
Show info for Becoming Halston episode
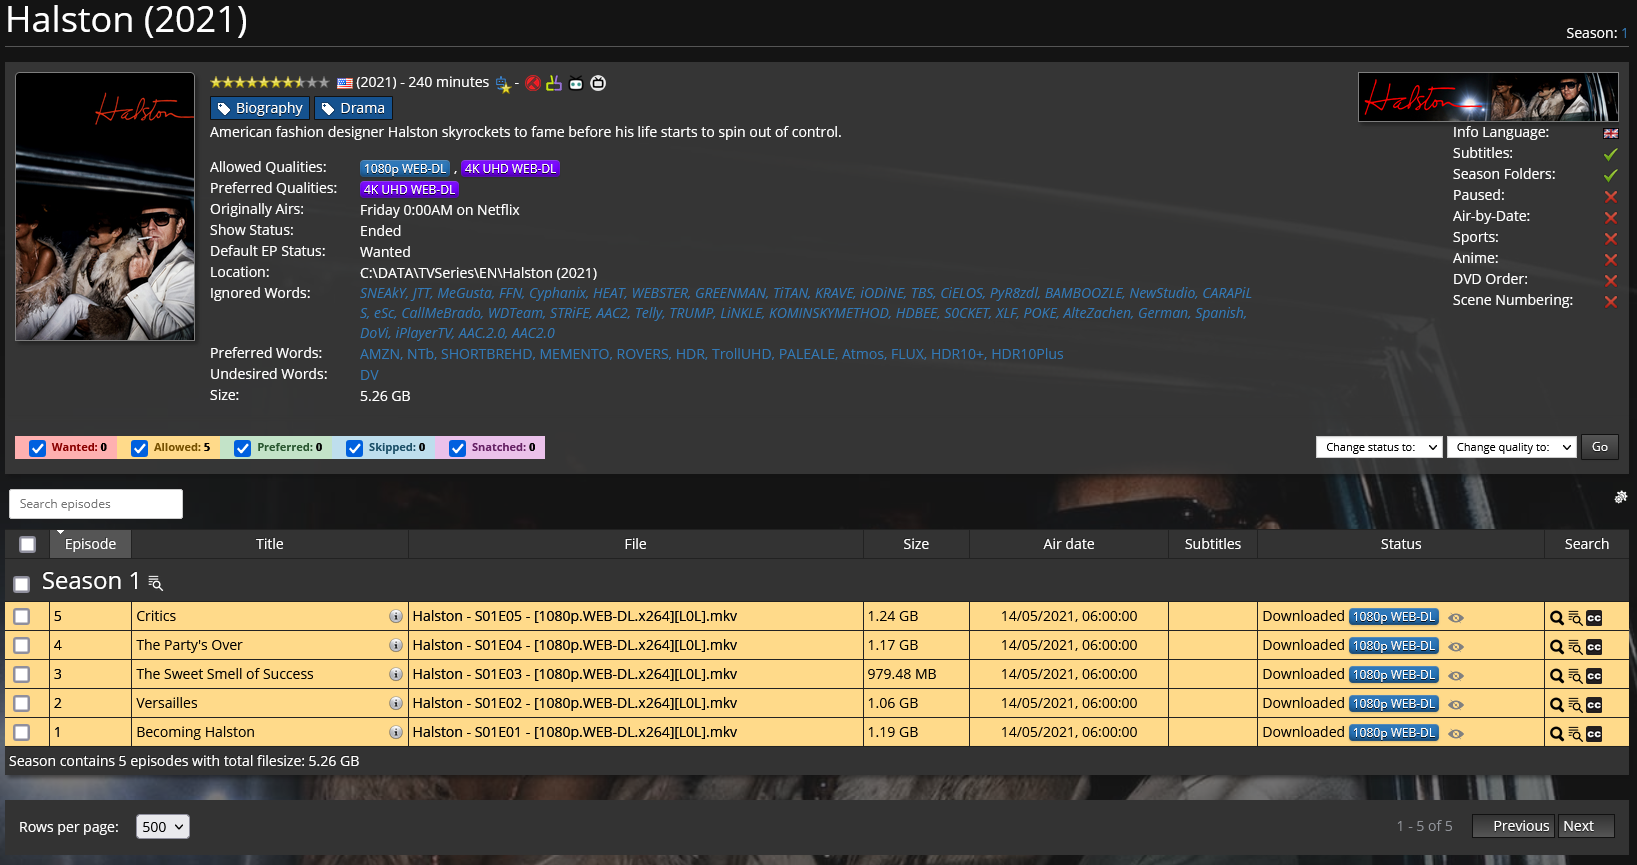click(396, 733)
